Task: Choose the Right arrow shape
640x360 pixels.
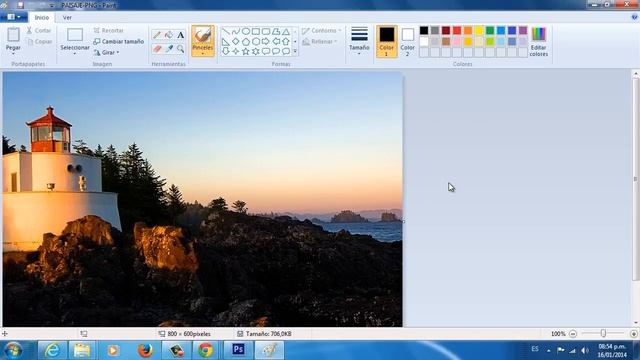Action: tap(266, 41)
